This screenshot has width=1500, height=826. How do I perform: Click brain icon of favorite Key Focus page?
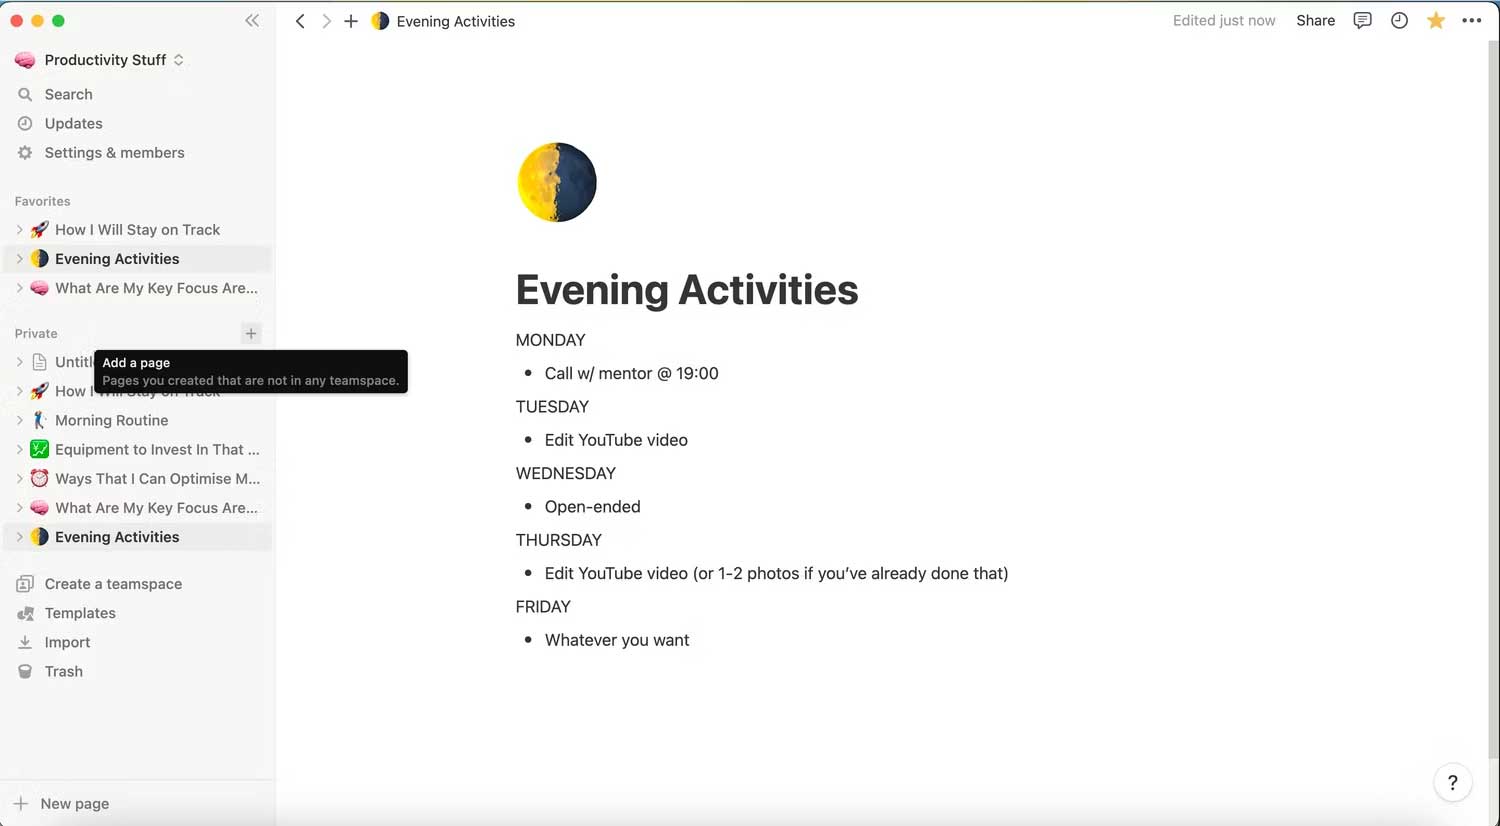39,288
